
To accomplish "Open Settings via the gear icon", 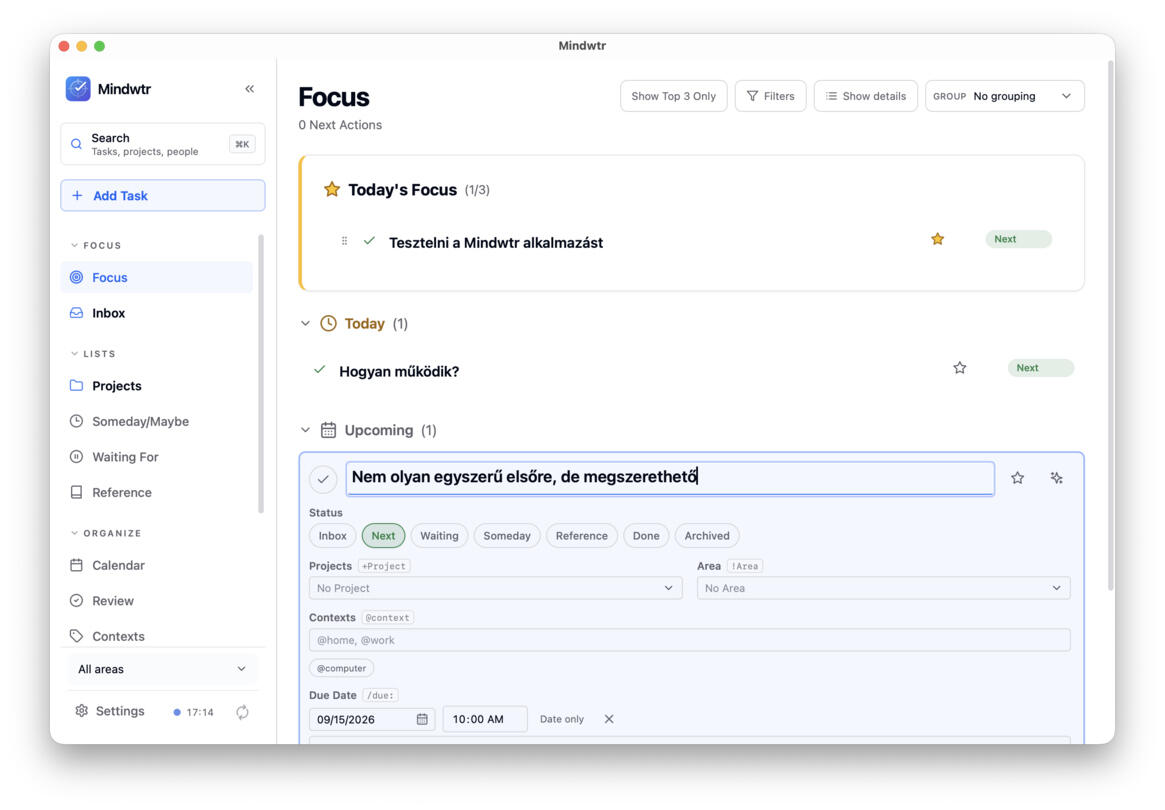I will coord(82,711).
